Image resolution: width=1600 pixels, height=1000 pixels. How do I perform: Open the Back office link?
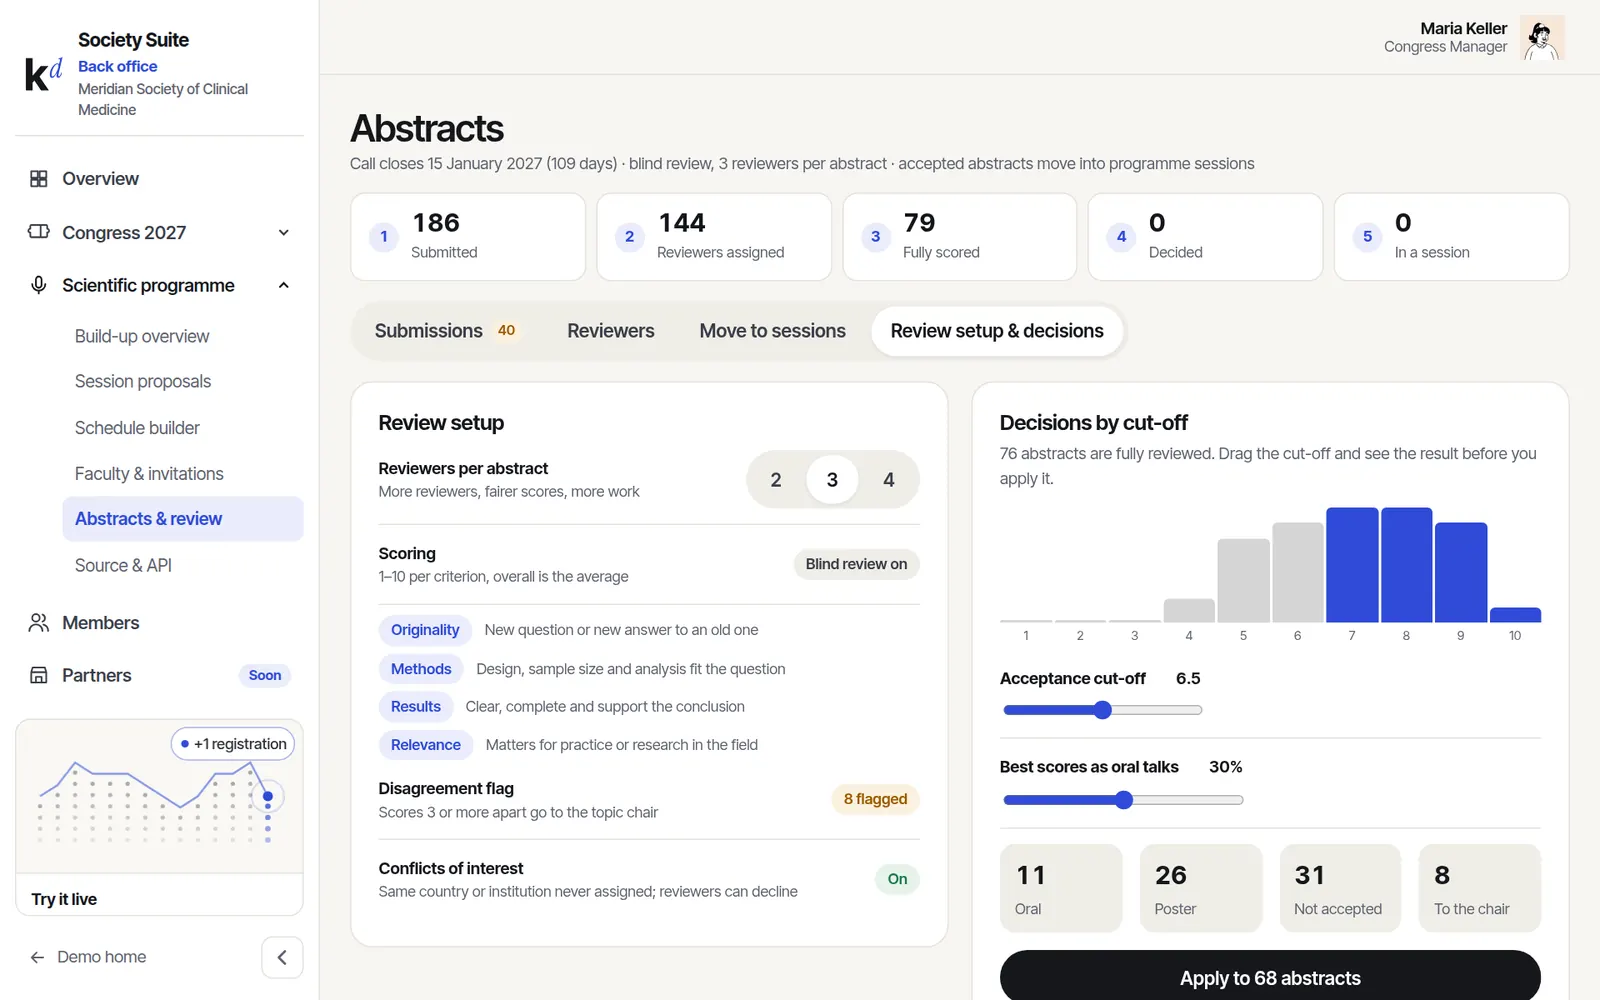[118, 66]
